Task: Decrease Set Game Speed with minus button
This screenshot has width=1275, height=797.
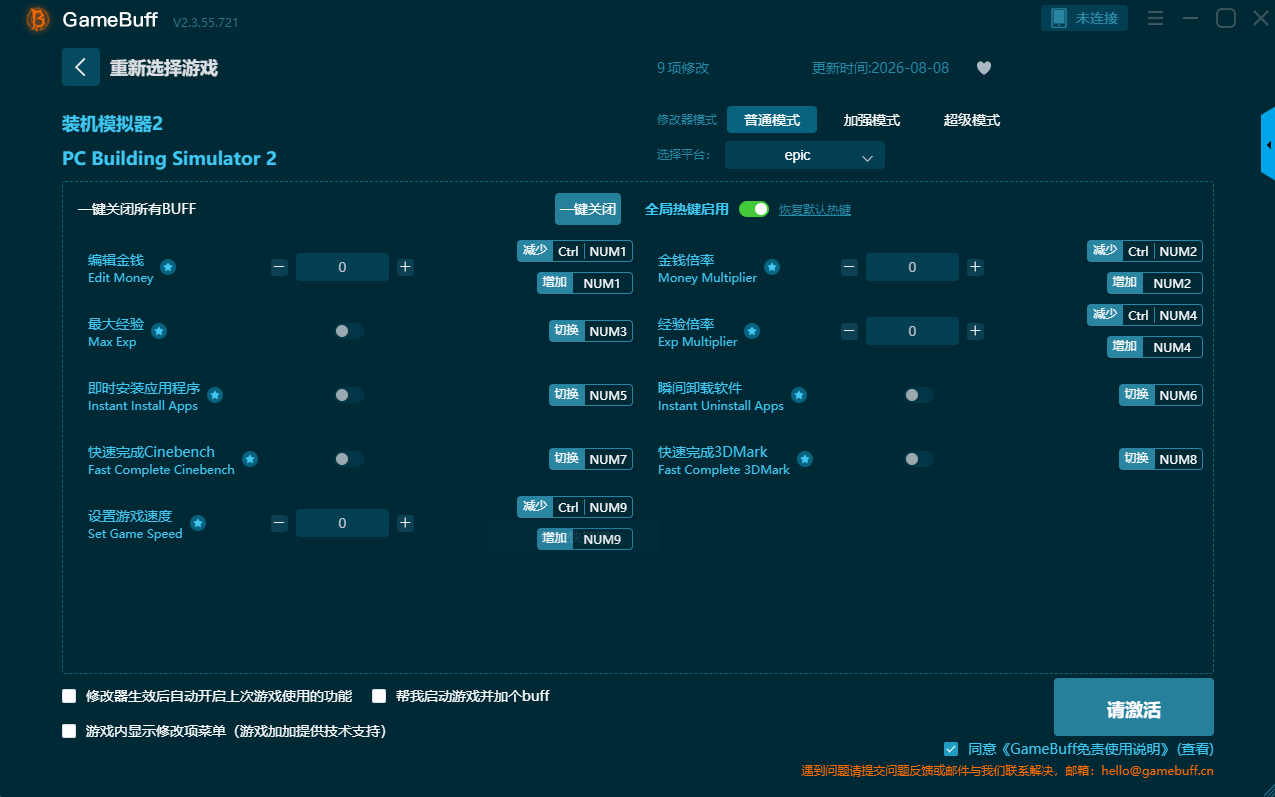Action: [x=280, y=523]
